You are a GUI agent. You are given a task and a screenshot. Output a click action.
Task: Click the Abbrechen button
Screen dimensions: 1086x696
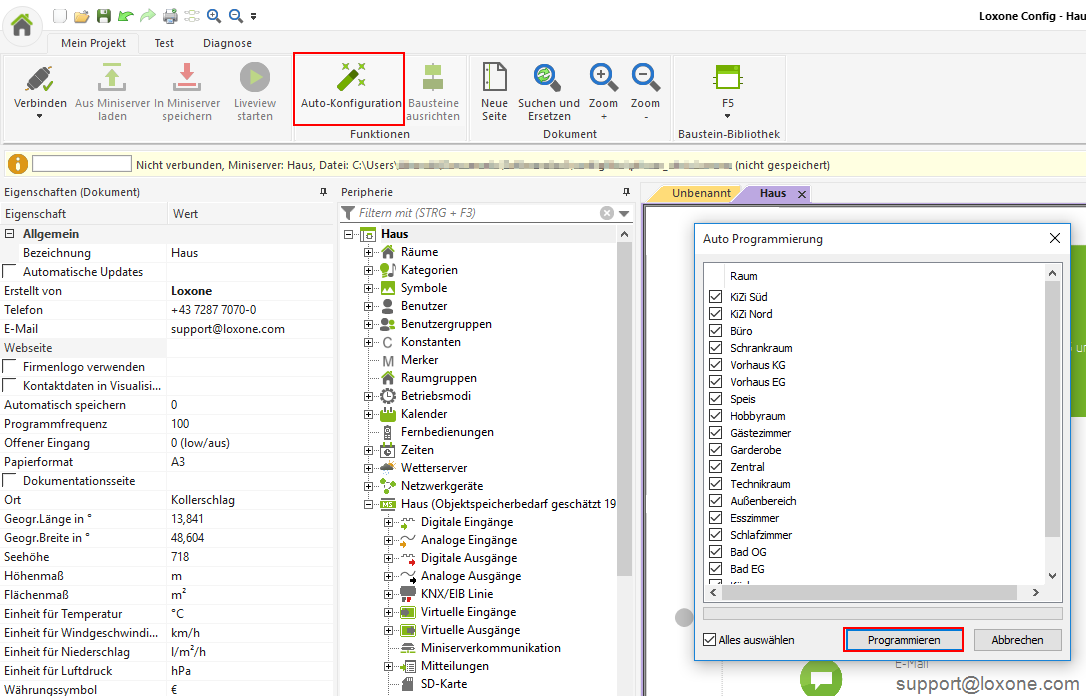1017,640
